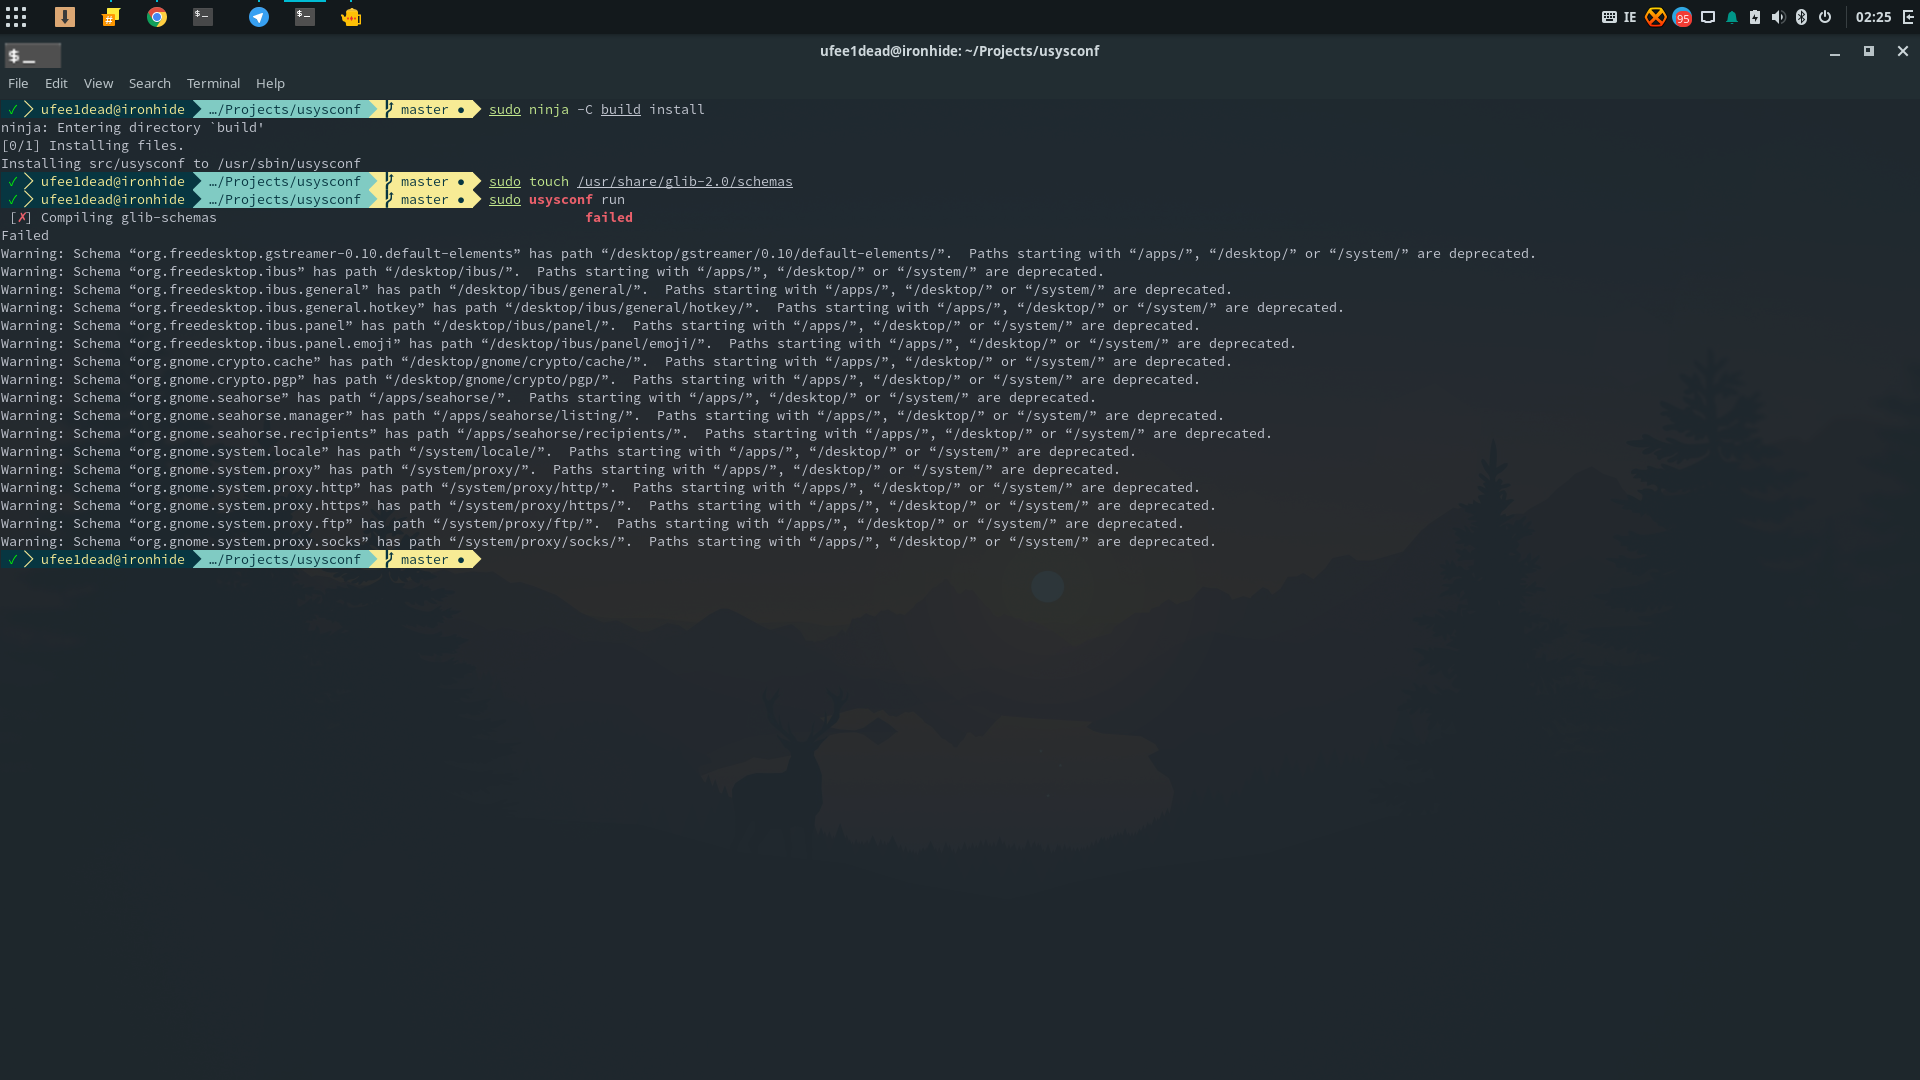The height and width of the screenshot is (1080, 1920).
Task: Maximize the terminal window
Action: click(1868, 51)
